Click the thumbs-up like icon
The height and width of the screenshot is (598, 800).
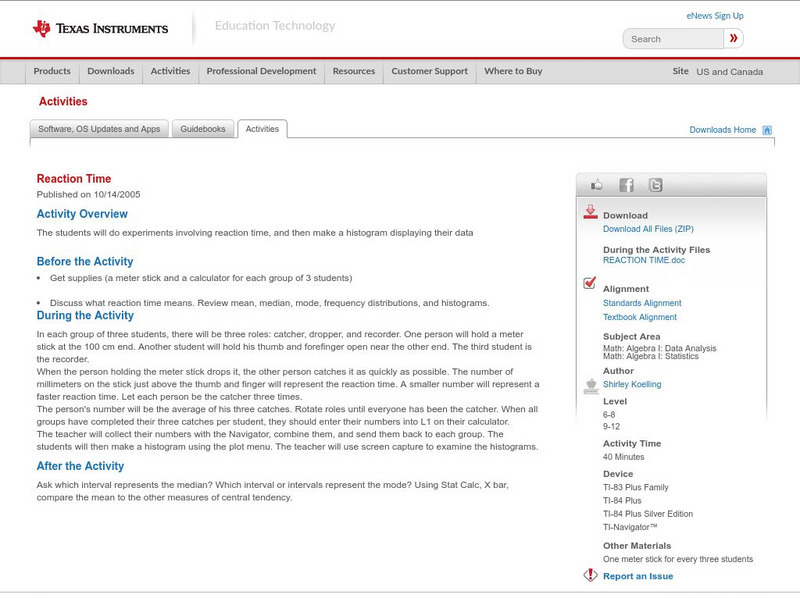597,185
